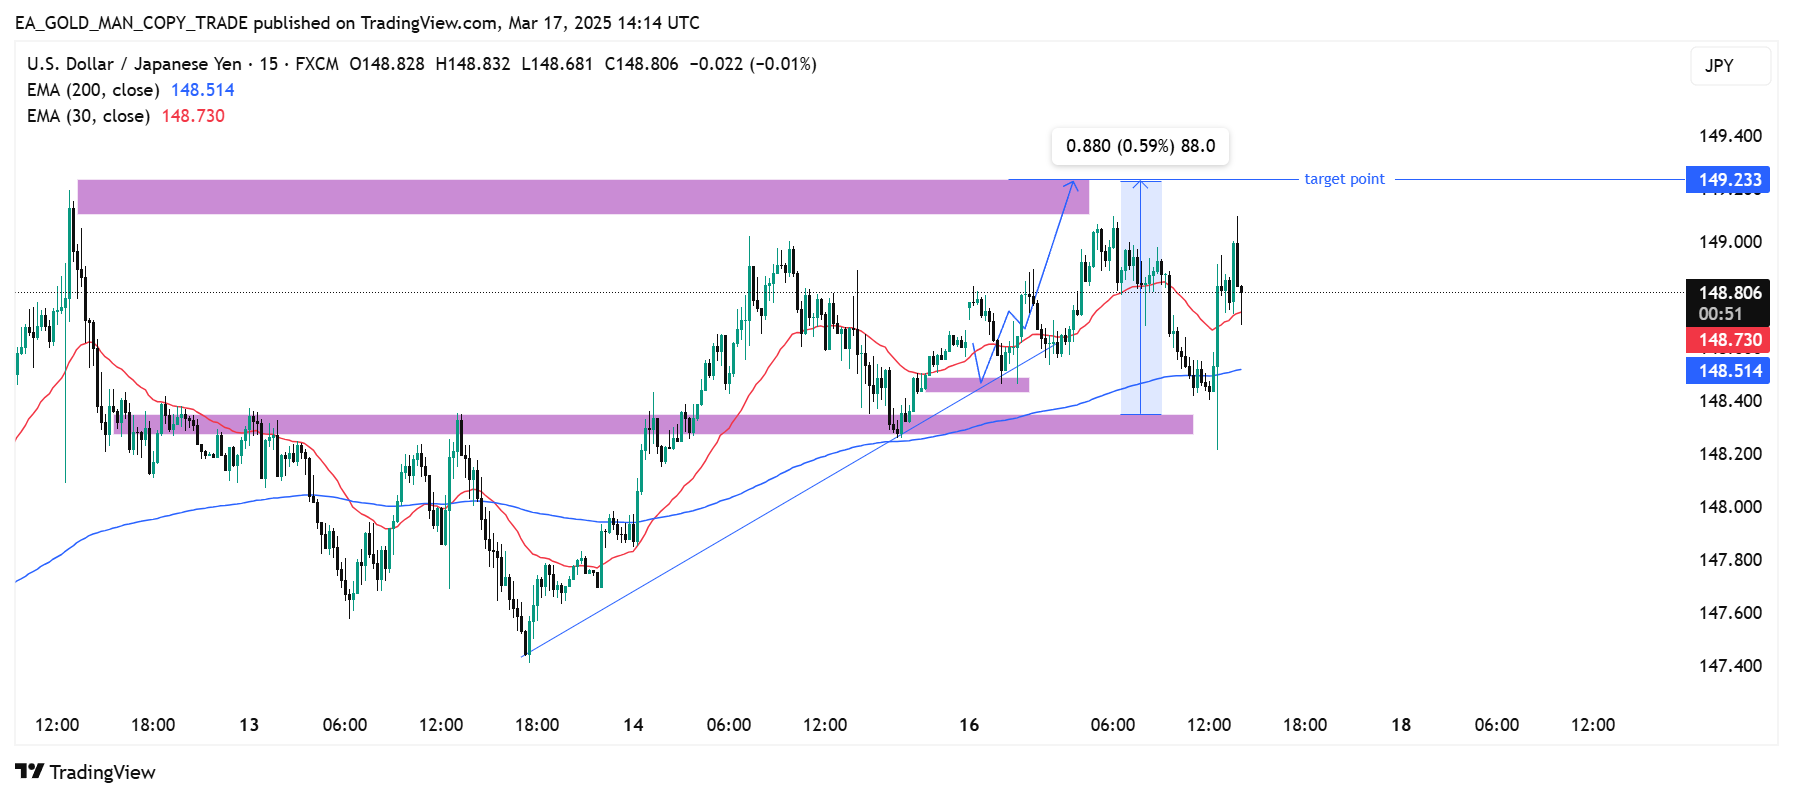Click the 149.233 target price label
This screenshot has height=798, width=1793.
[1728, 180]
